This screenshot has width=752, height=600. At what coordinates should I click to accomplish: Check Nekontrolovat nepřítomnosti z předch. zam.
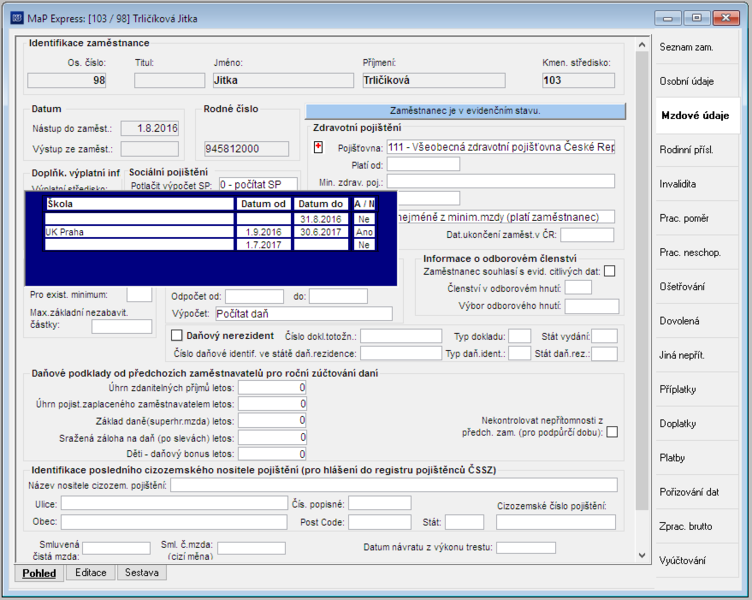[612, 432]
